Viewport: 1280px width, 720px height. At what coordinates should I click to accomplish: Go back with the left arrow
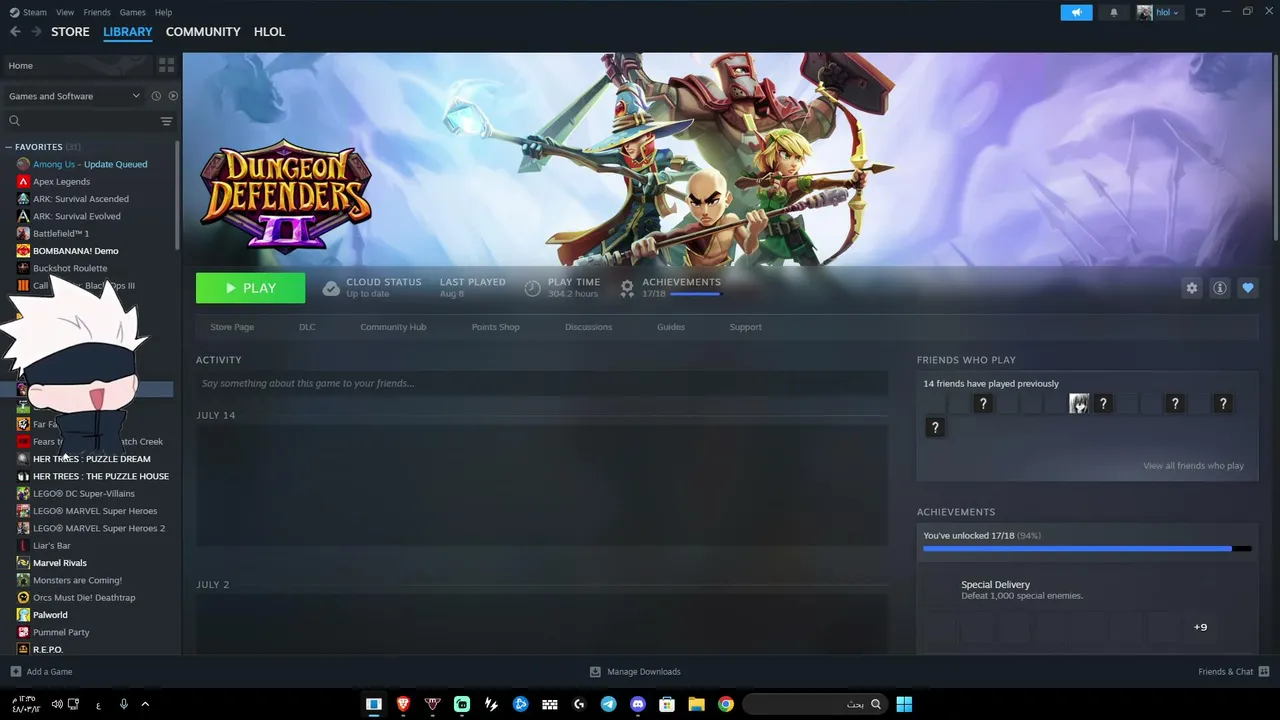[15, 32]
